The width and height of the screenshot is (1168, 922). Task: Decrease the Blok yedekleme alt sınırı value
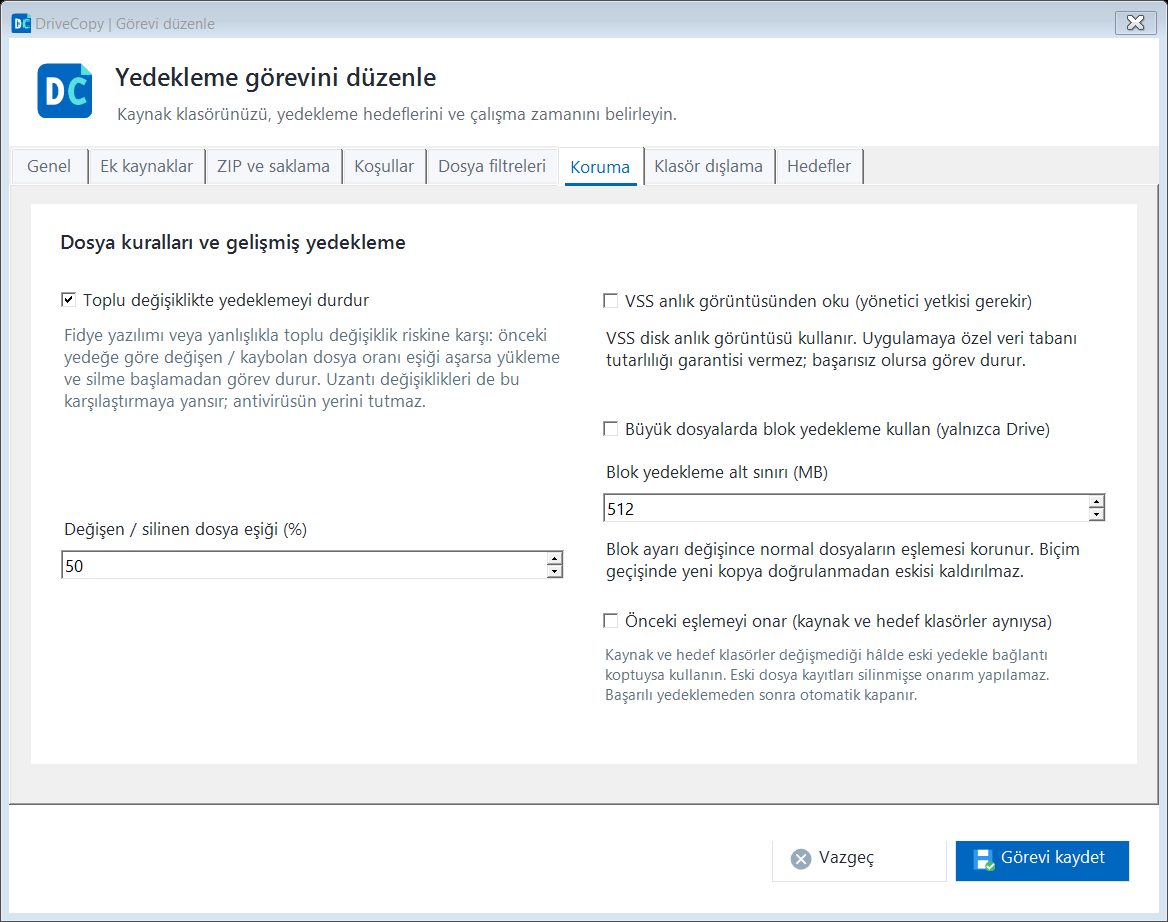[x=1096, y=514]
